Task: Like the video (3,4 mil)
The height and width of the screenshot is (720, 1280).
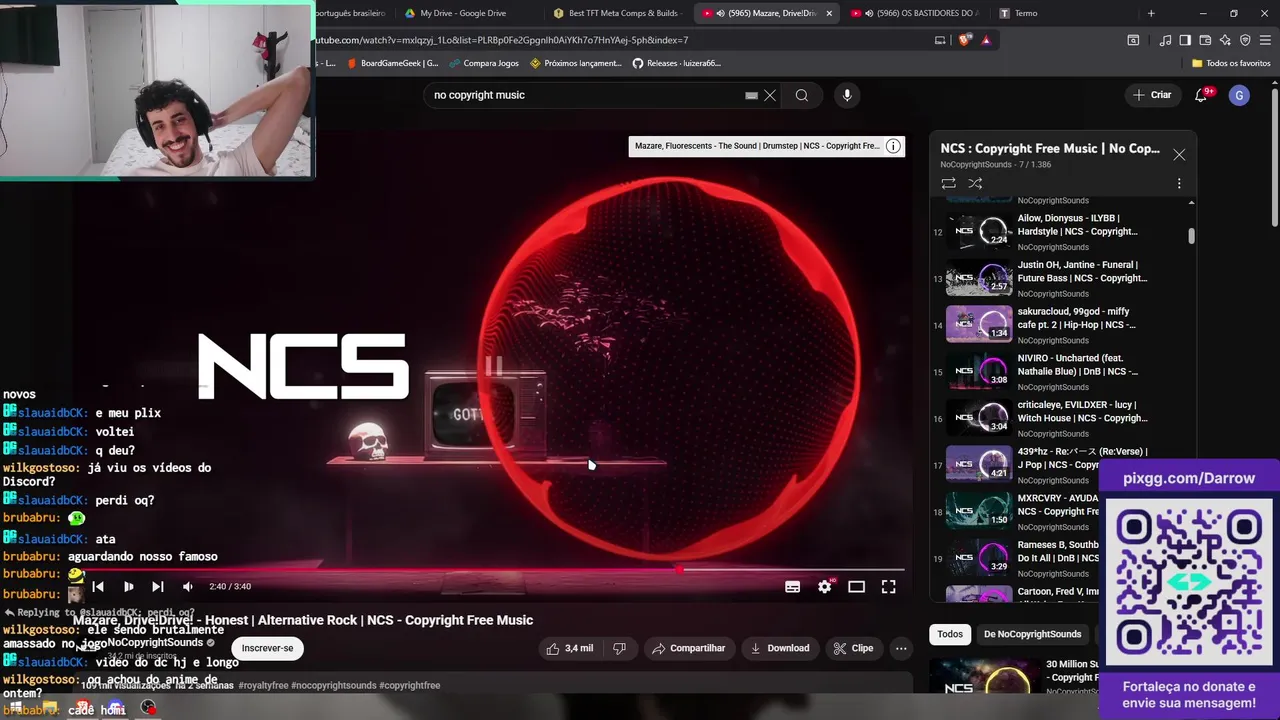Action: (x=569, y=648)
